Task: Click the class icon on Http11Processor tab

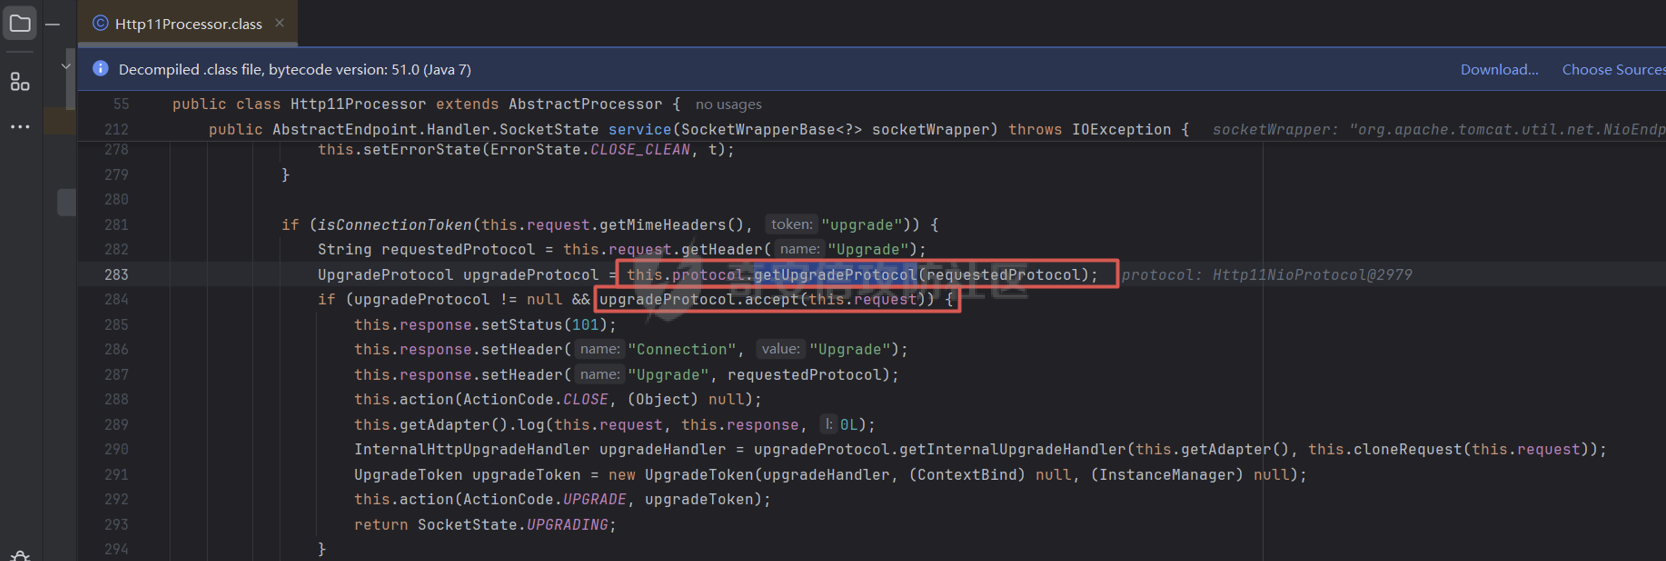Action: [100, 23]
